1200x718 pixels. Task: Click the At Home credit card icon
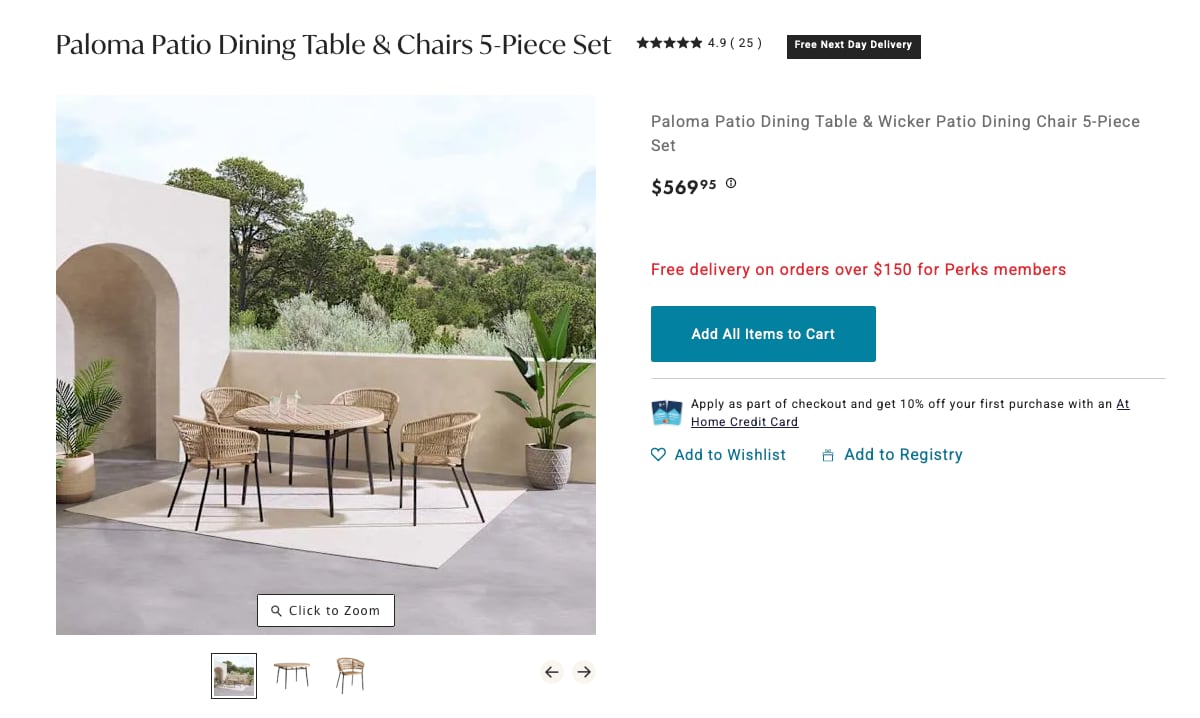pos(667,413)
